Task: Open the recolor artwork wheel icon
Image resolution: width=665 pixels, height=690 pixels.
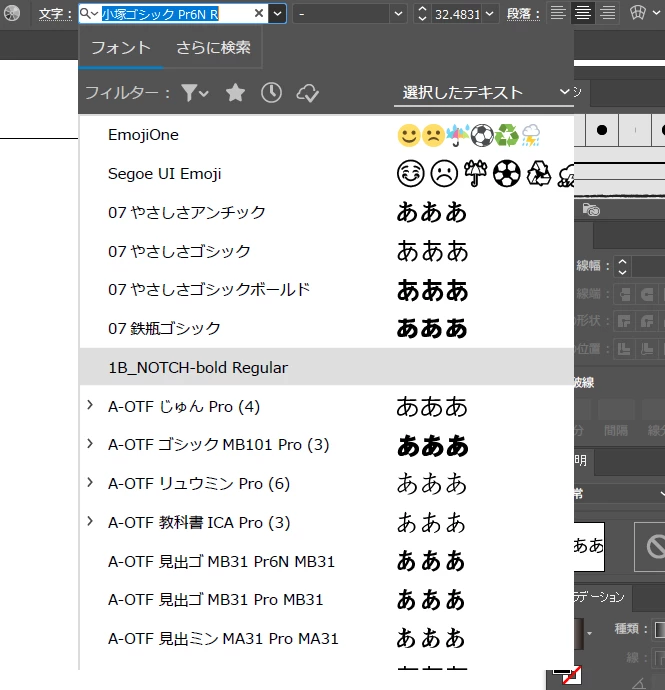Action: pos(11,13)
